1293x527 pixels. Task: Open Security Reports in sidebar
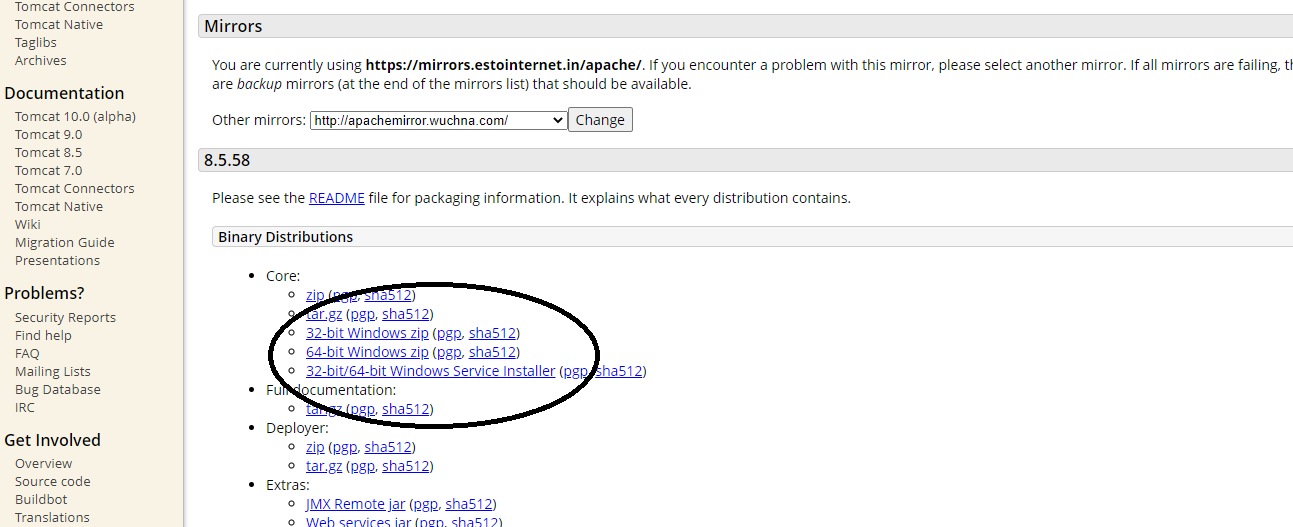[65, 317]
